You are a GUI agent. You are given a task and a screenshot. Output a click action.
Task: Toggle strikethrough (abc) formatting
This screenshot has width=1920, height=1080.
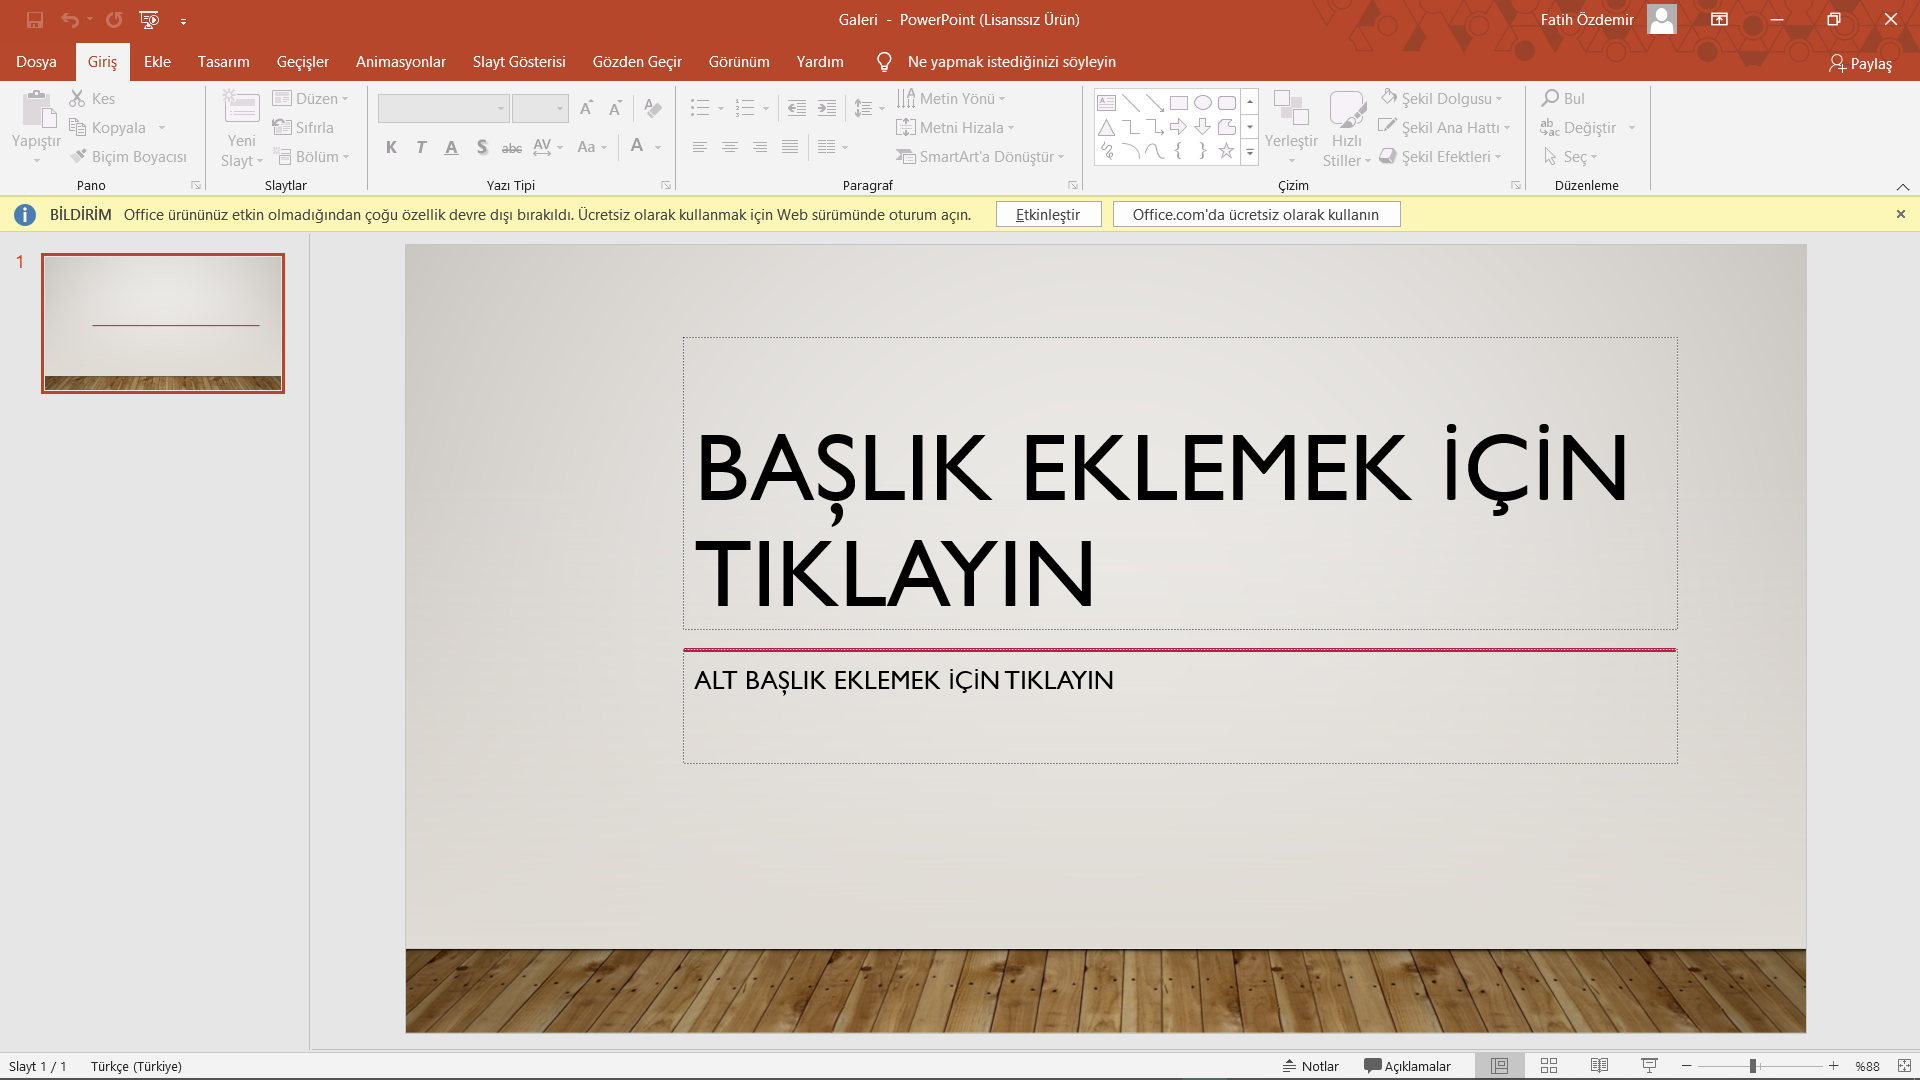coord(512,147)
